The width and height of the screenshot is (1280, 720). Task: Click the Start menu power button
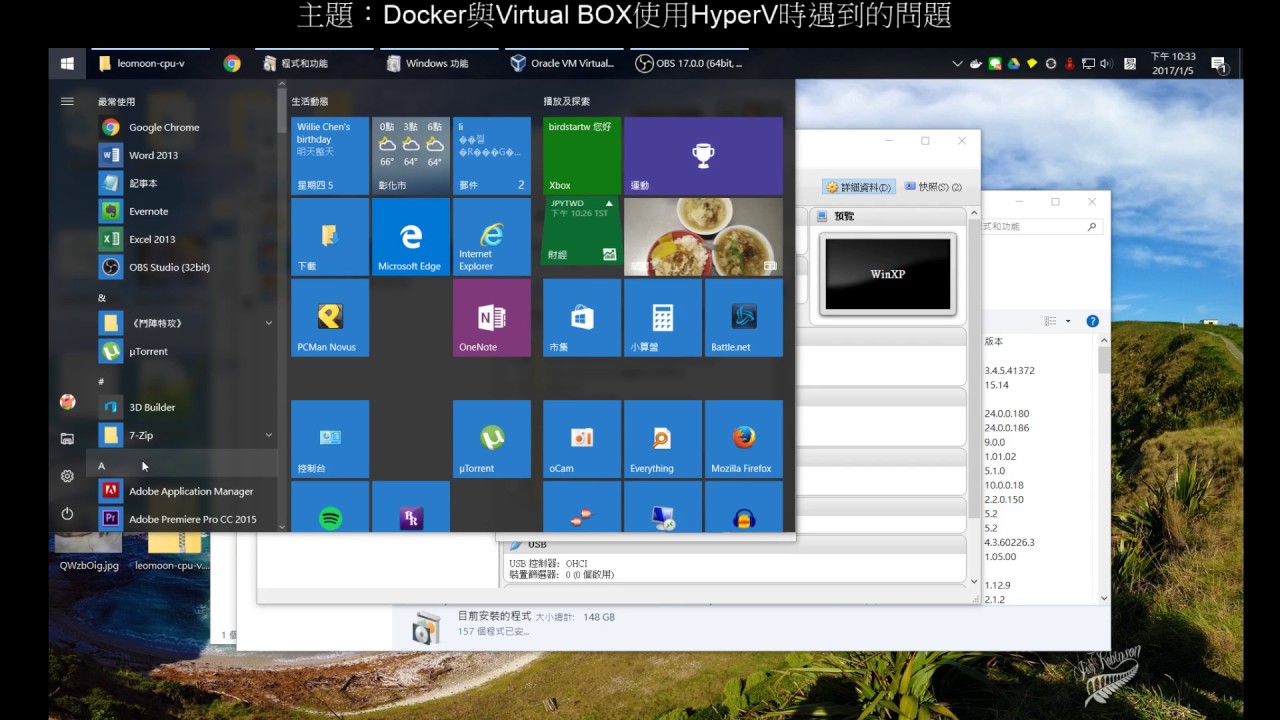point(67,514)
